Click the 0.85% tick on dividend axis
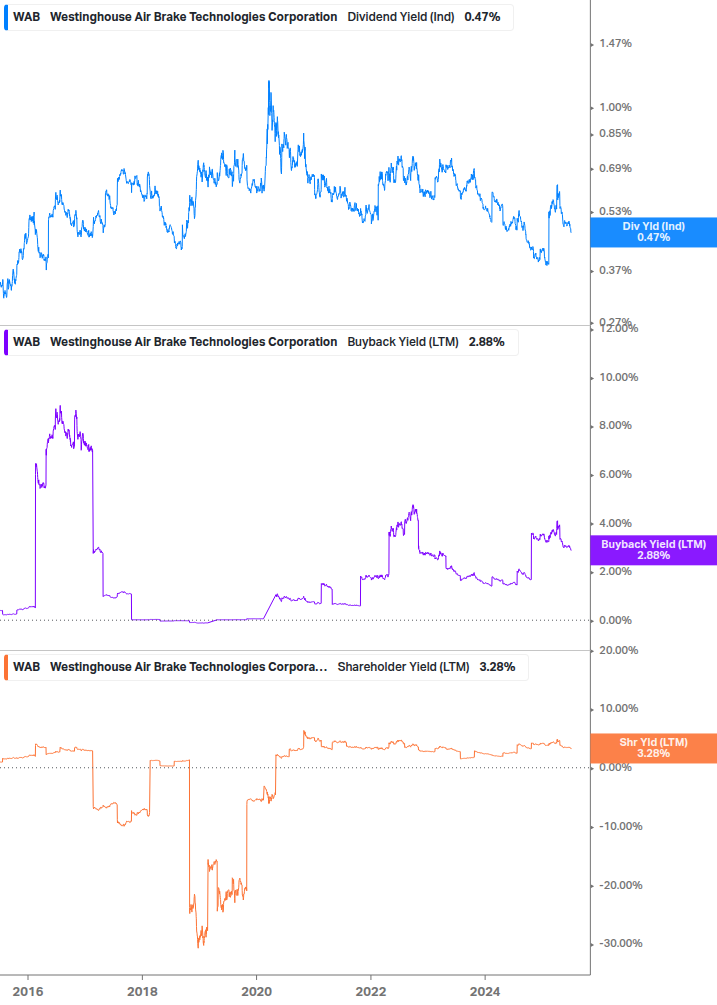The width and height of the screenshot is (717, 1005). click(616, 133)
